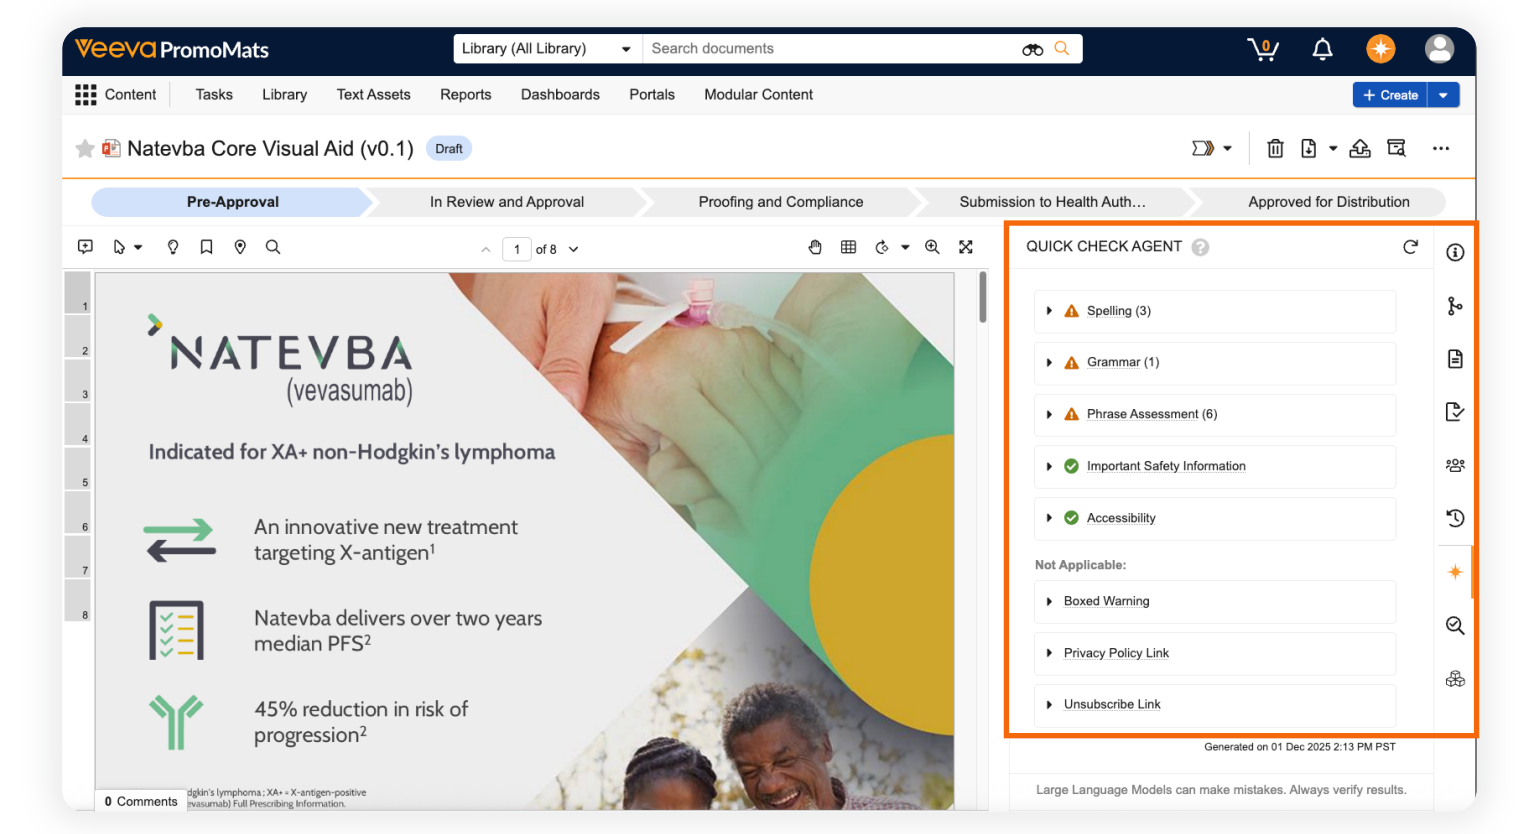
Task: Expand the Spelling (3) section
Action: click(1049, 311)
